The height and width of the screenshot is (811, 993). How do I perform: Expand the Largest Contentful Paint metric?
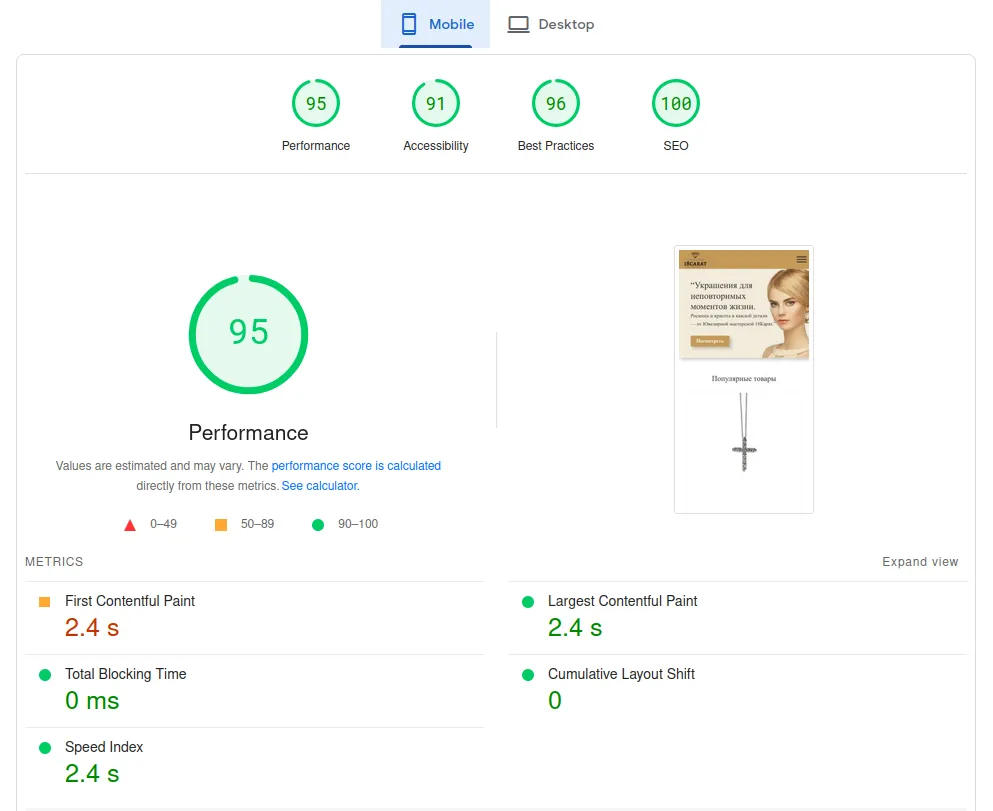[x=737, y=617]
